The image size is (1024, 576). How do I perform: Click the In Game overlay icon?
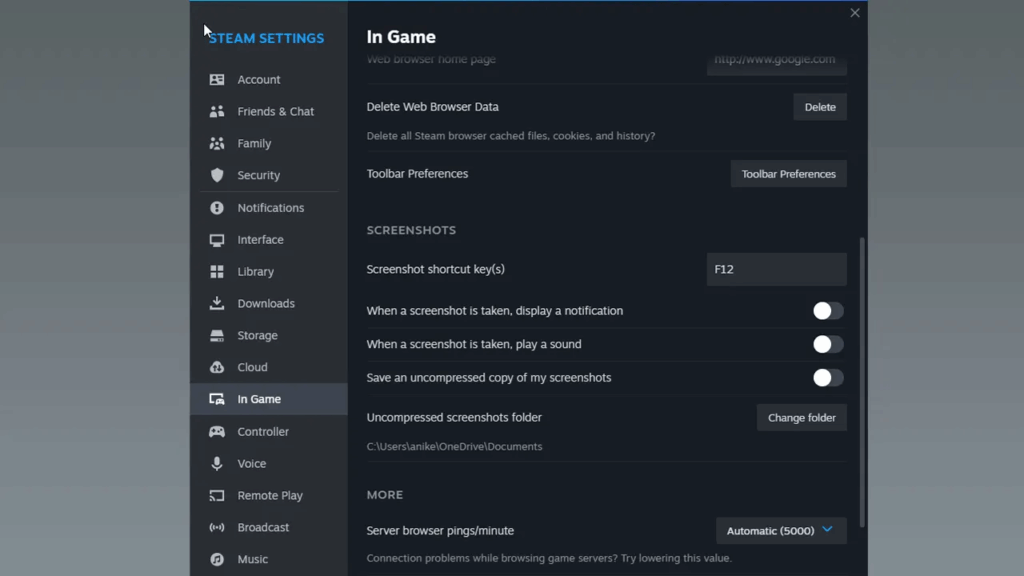[217, 399]
